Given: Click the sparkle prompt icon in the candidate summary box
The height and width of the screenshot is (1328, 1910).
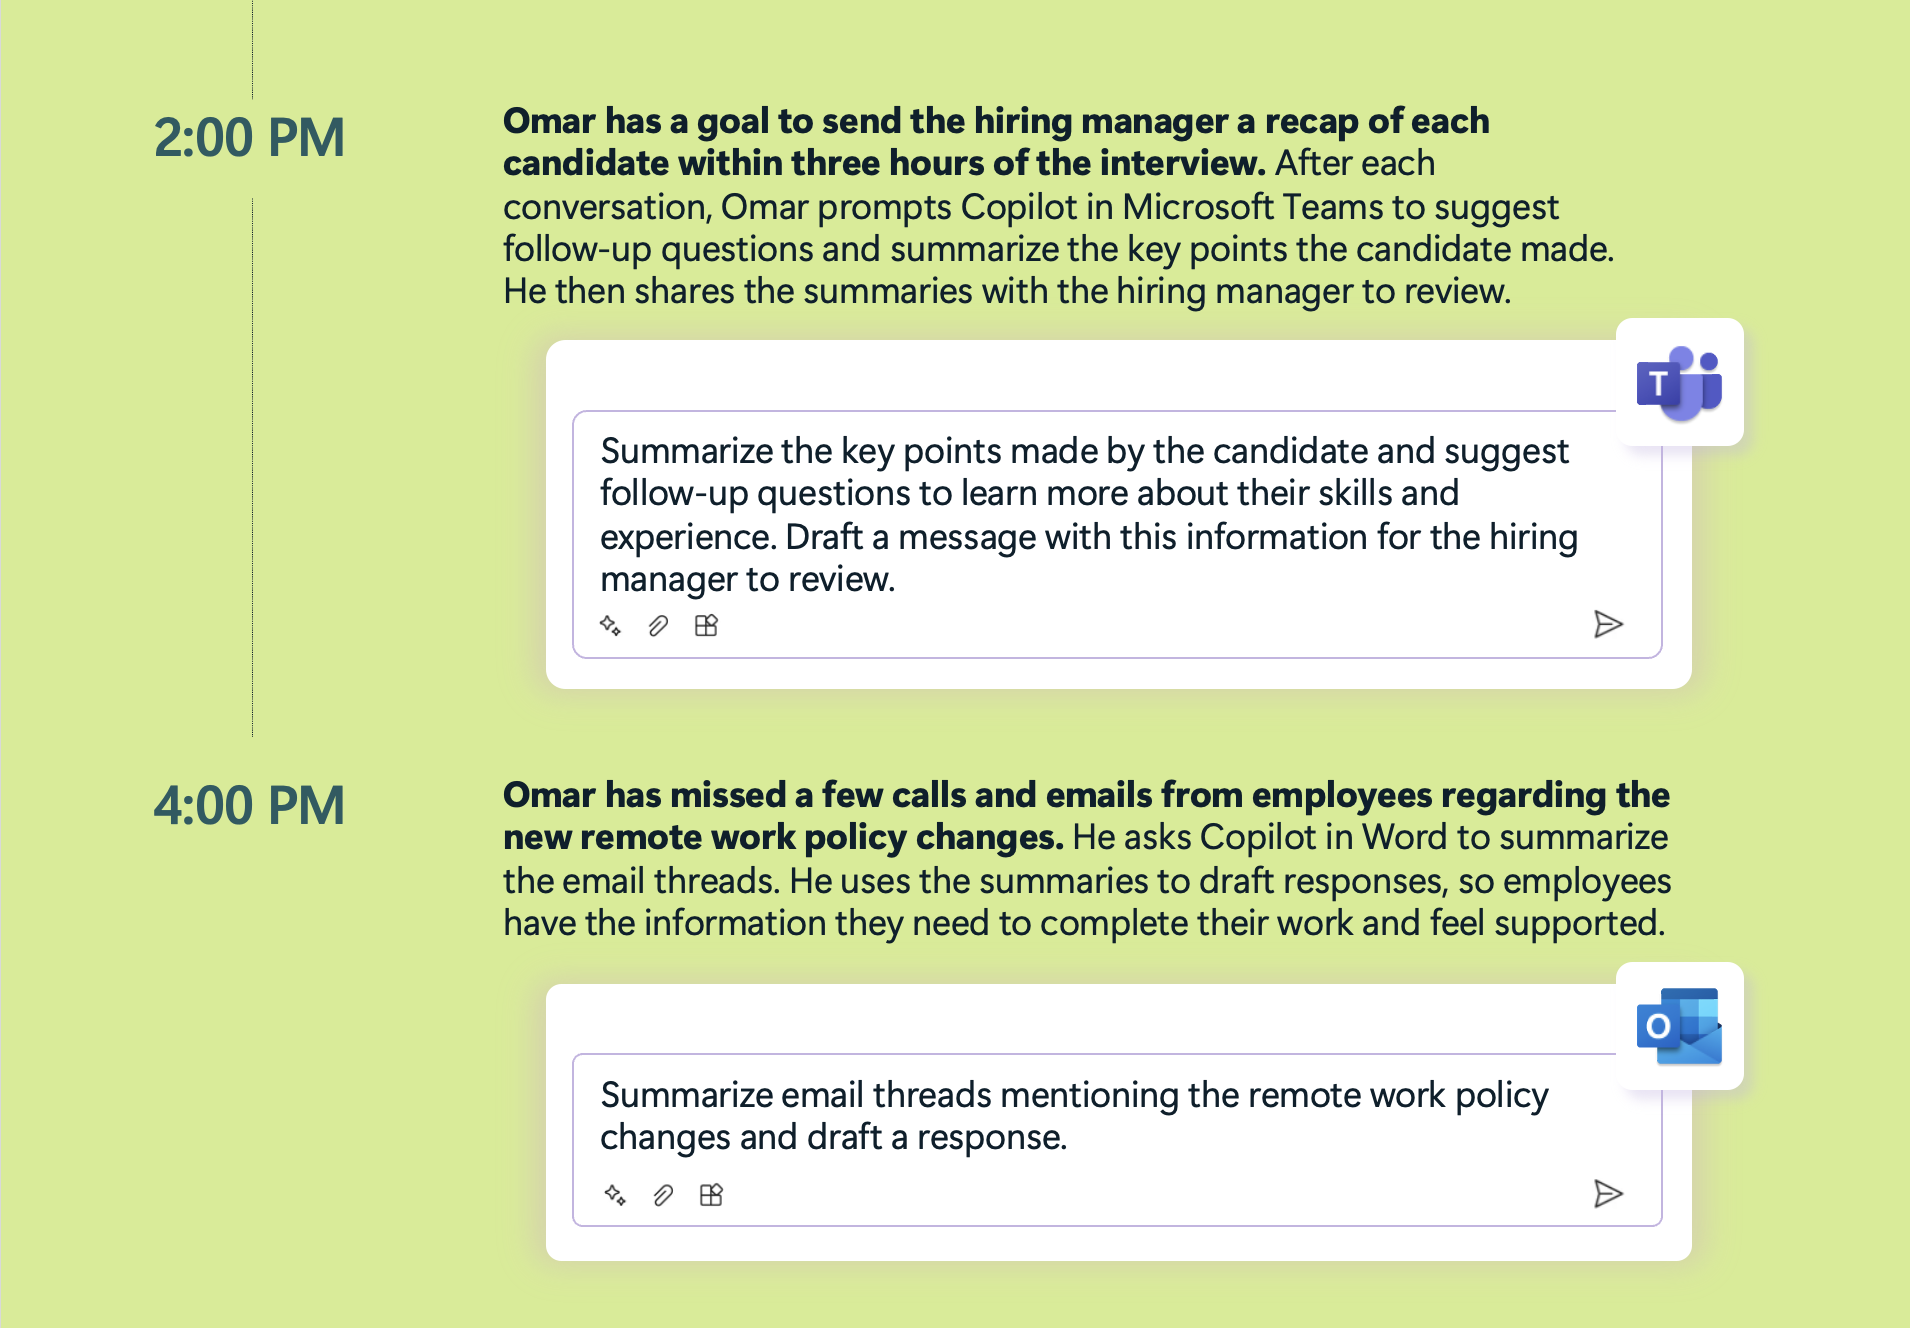Looking at the screenshot, I should [610, 626].
